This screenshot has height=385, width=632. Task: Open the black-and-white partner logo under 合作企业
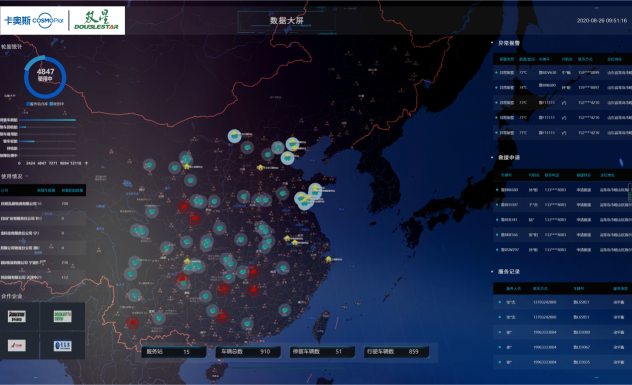[17, 316]
